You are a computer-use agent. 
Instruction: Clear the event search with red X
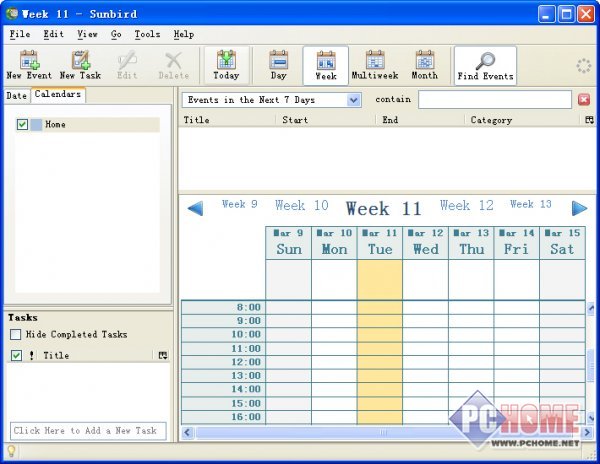tap(584, 100)
